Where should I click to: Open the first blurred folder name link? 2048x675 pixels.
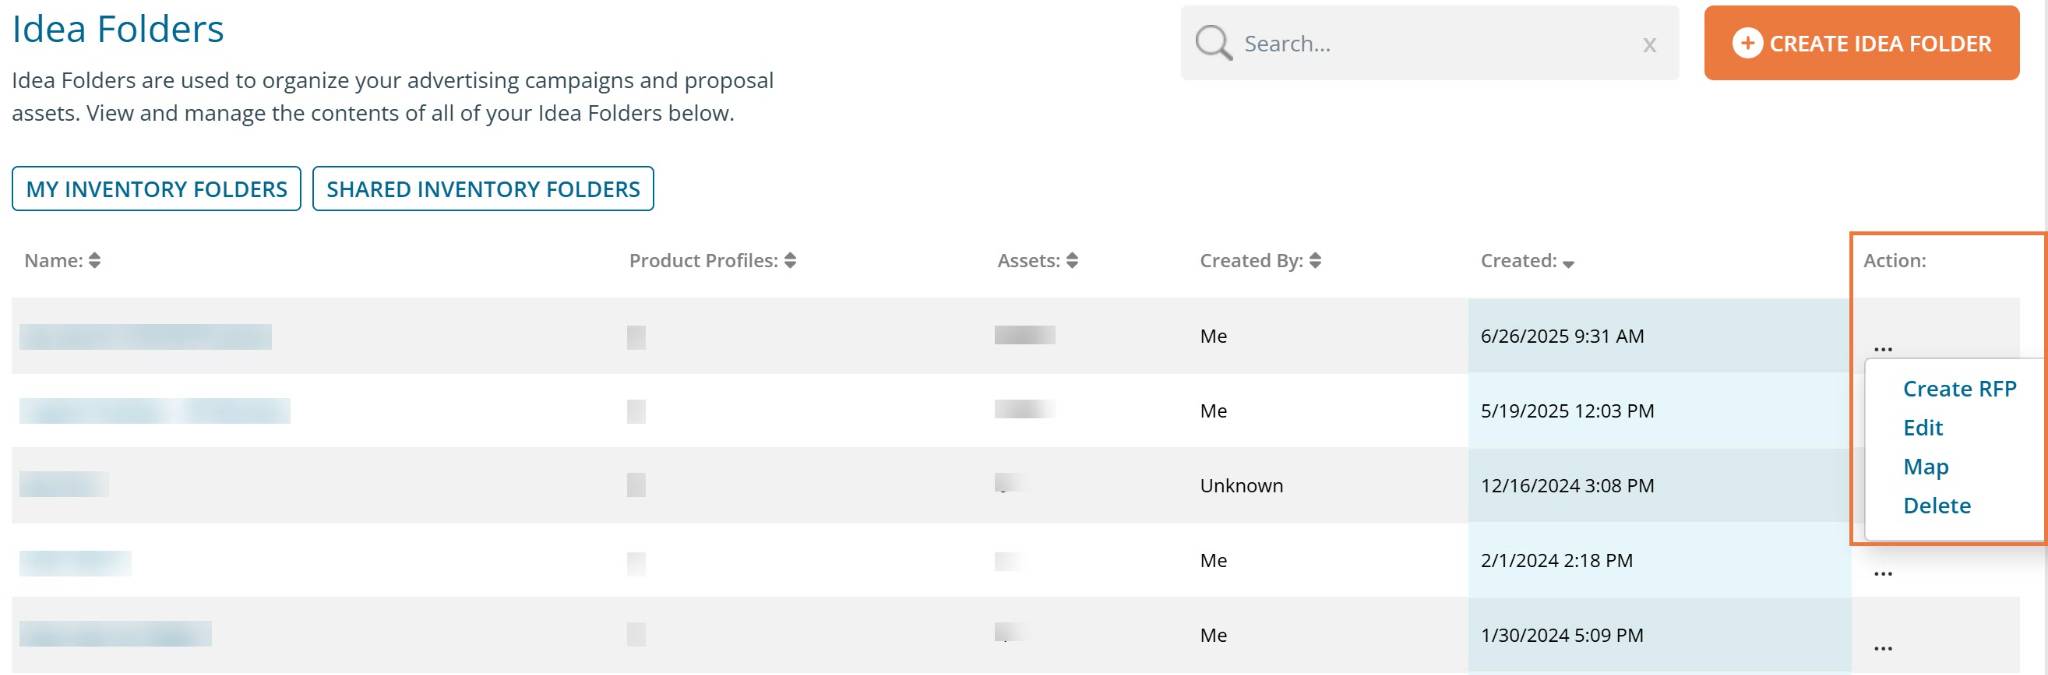[x=146, y=337]
